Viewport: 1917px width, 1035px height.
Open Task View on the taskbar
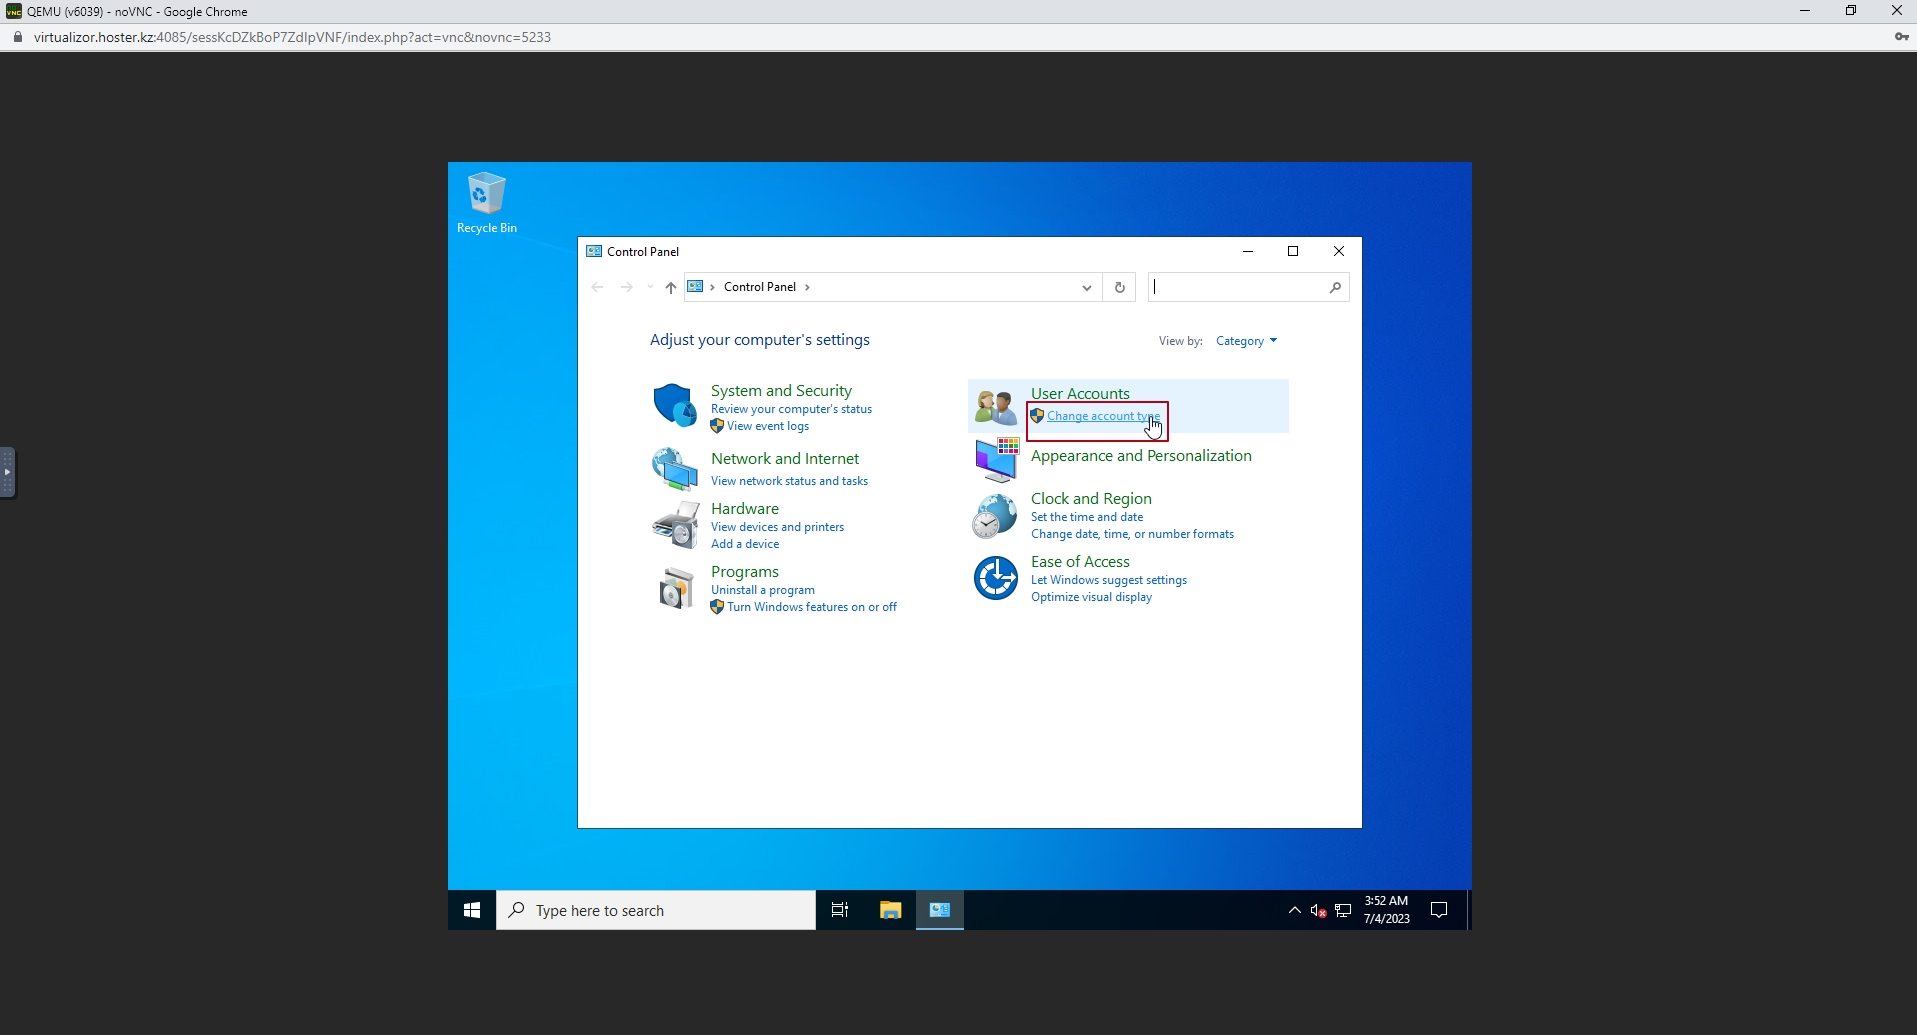coord(840,910)
